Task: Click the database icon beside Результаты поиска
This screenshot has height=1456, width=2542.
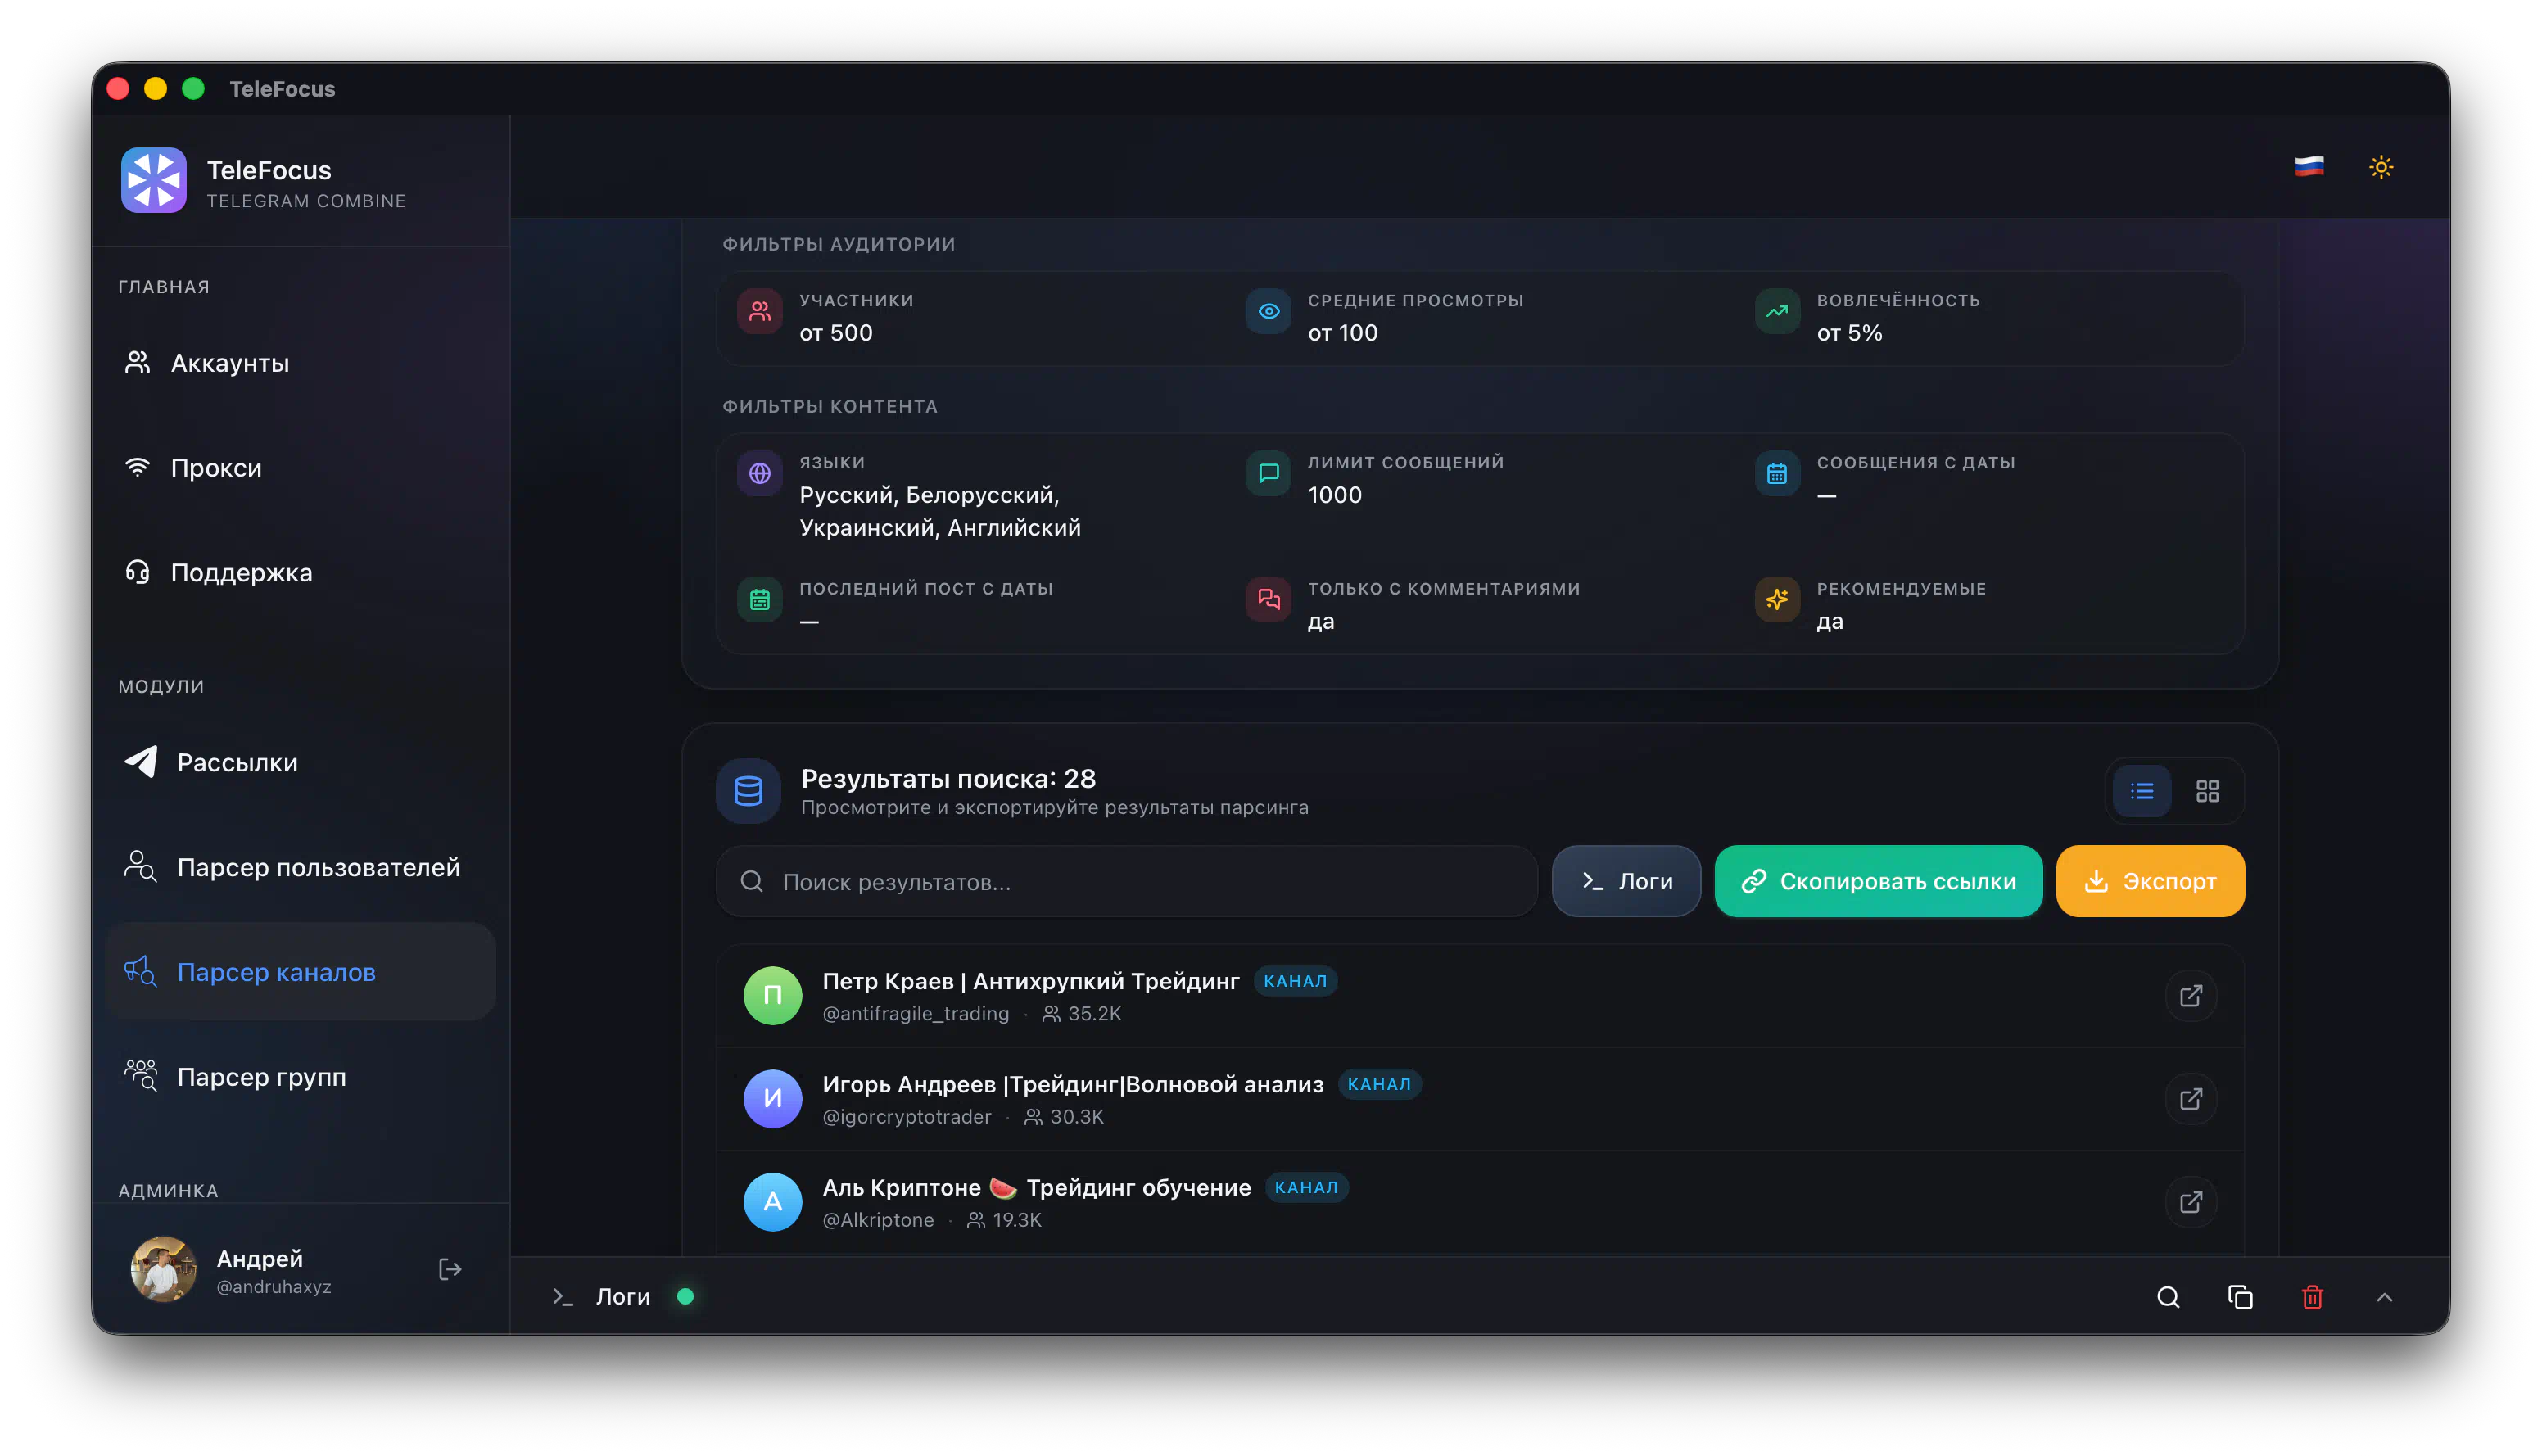Action: point(748,792)
